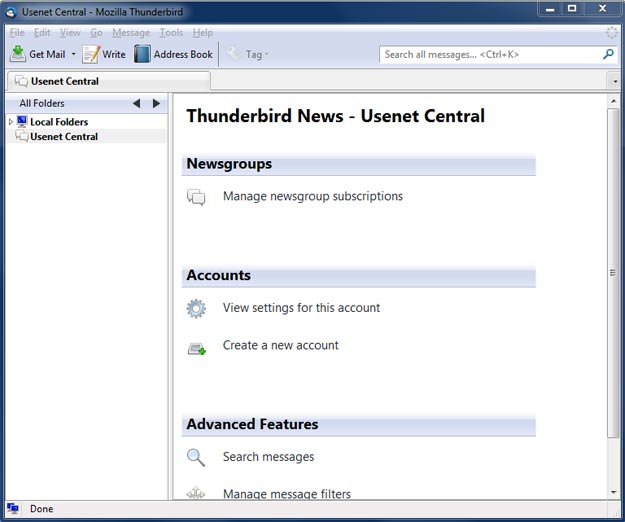Open the File menu
The image size is (625, 522).
17,33
